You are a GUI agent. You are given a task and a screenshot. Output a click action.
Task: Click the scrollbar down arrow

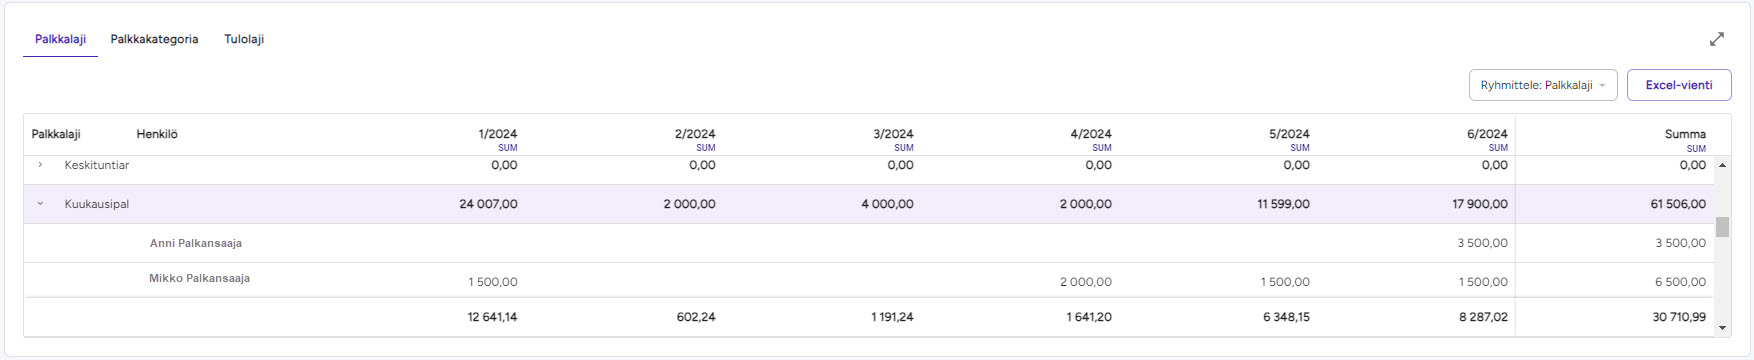pos(1722,328)
